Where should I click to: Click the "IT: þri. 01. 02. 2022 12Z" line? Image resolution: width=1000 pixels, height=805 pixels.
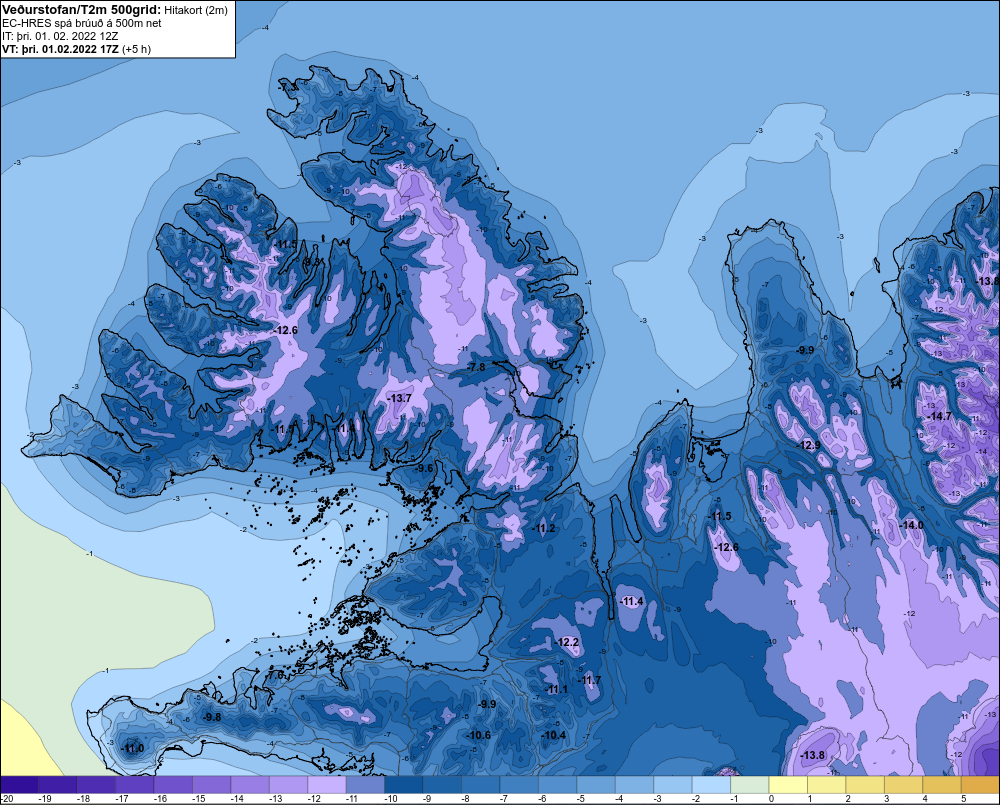pyautogui.click(x=60, y=36)
